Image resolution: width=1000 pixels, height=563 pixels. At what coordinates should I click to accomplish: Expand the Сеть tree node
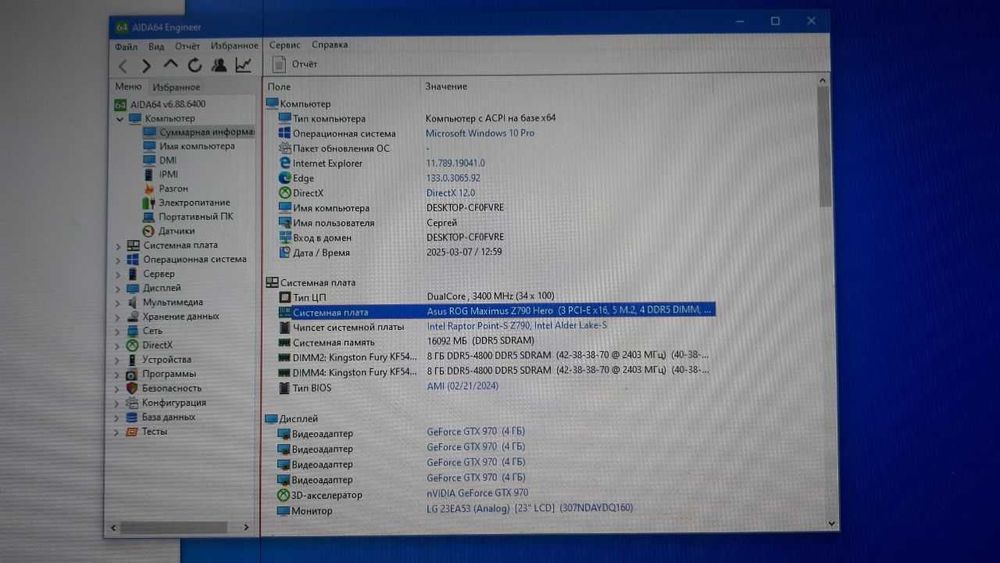pos(118,332)
